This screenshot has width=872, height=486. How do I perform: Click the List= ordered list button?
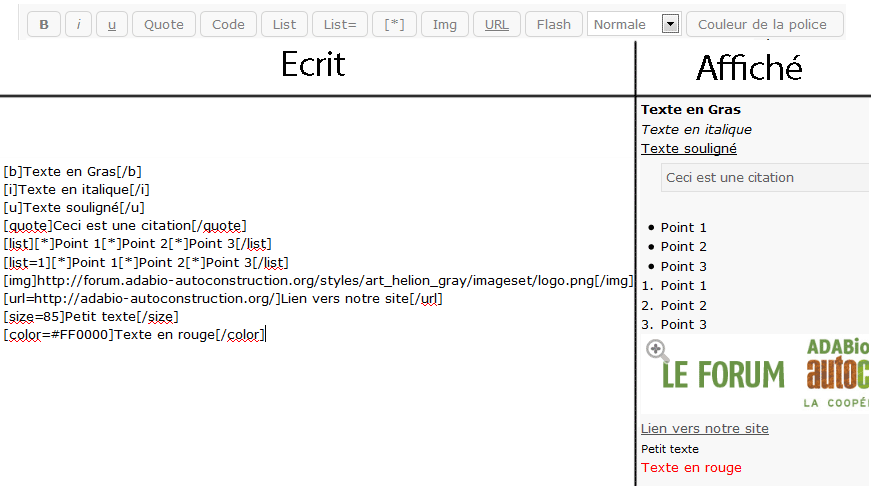click(x=340, y=24)
